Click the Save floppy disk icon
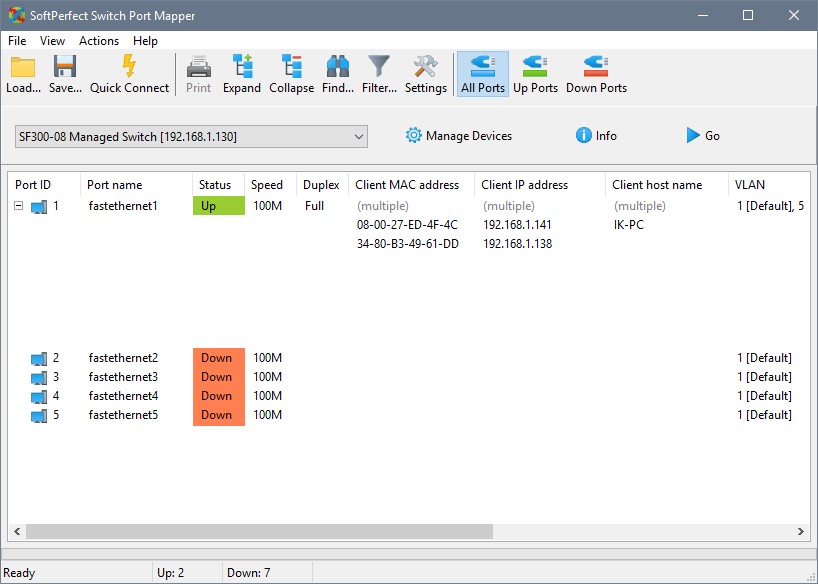 click(65, 67)
